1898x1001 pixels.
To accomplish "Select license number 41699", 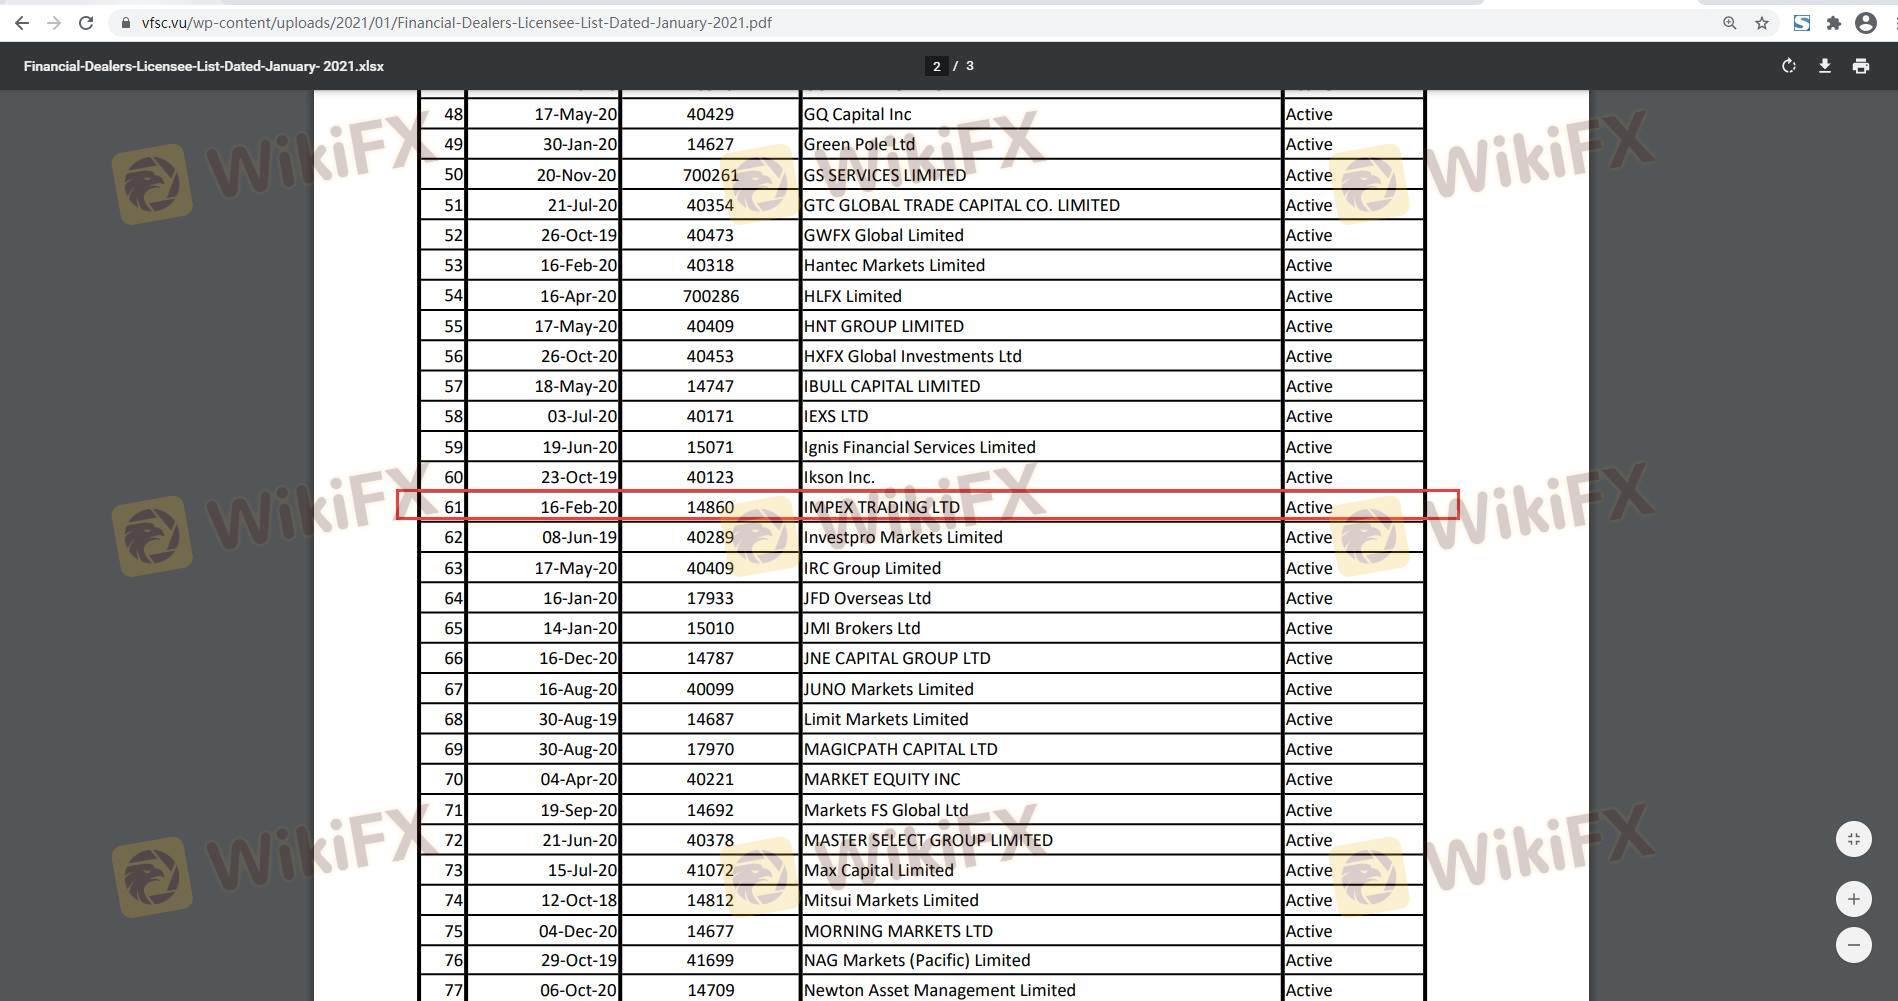I will pyautogui.click(x=710, y=960).
